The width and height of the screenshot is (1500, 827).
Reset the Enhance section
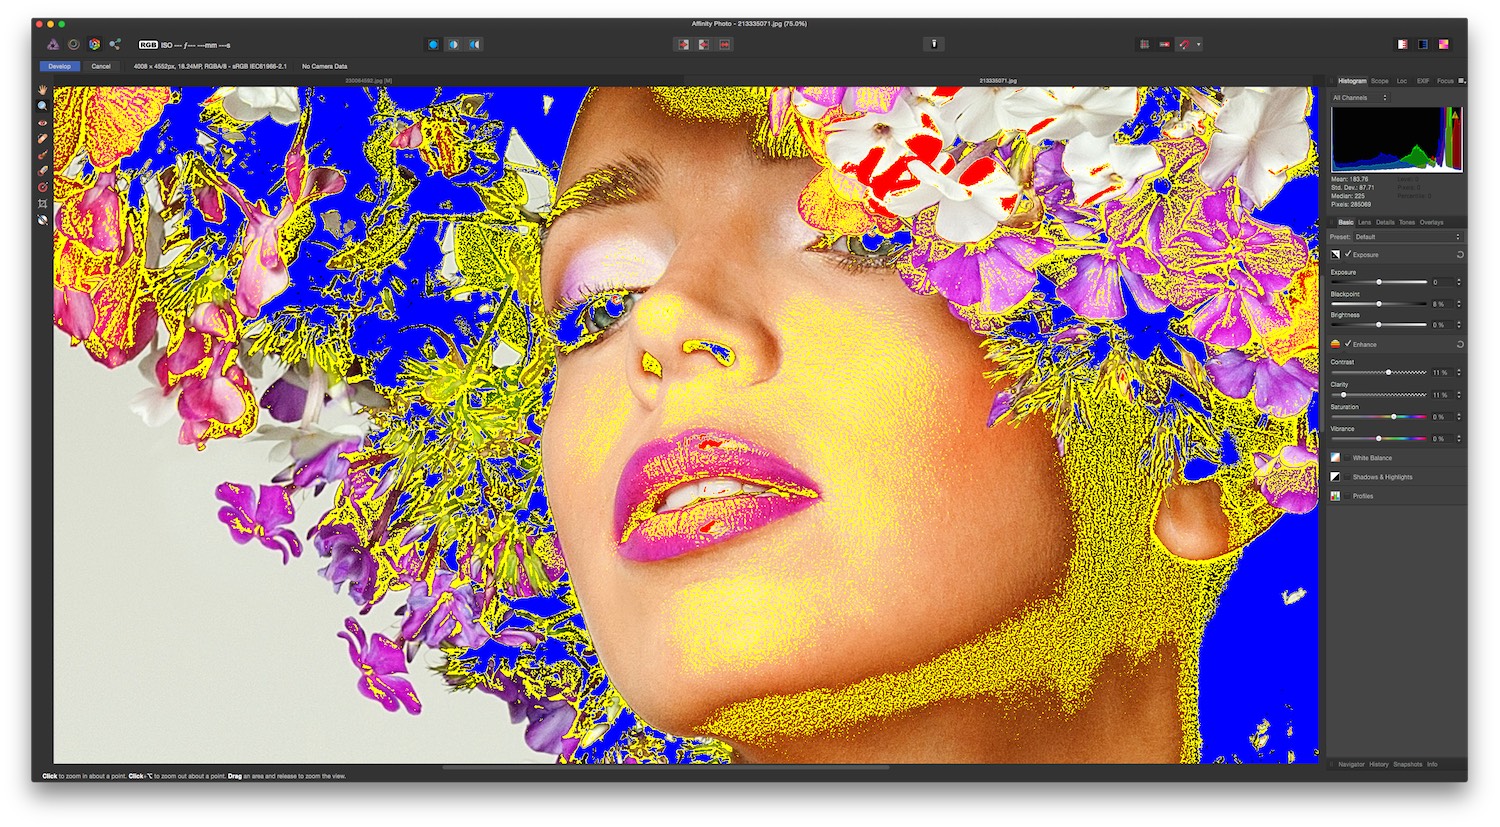pyautogui.click(x=1460, y=344)
